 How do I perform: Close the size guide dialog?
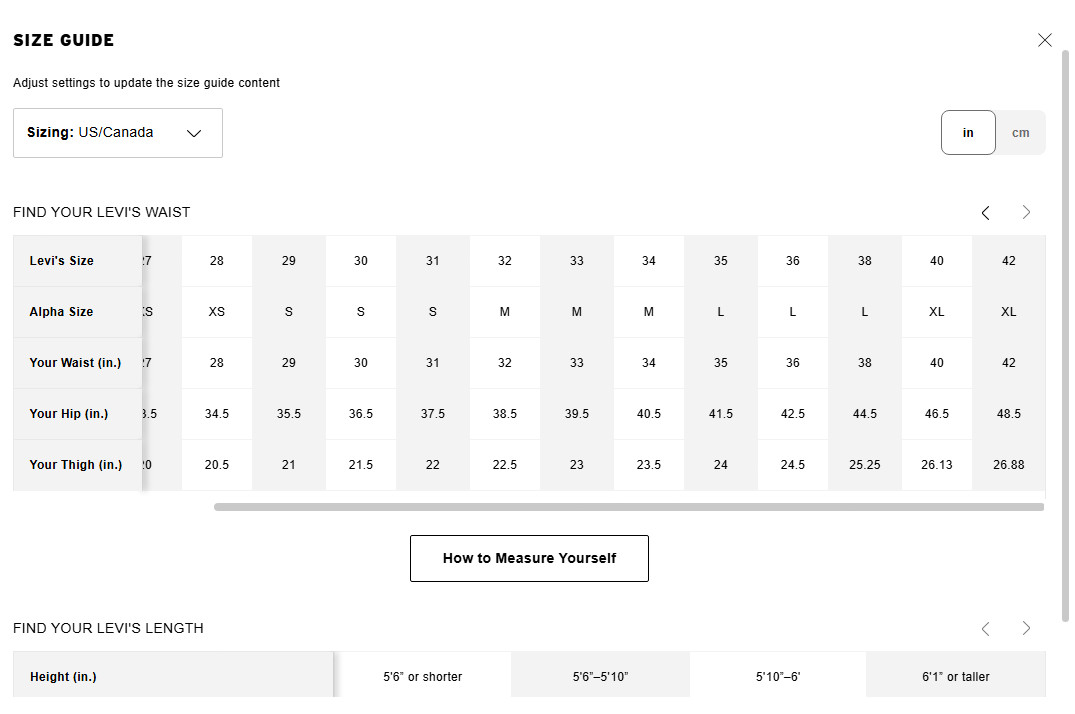click(x=1044, y=40)
